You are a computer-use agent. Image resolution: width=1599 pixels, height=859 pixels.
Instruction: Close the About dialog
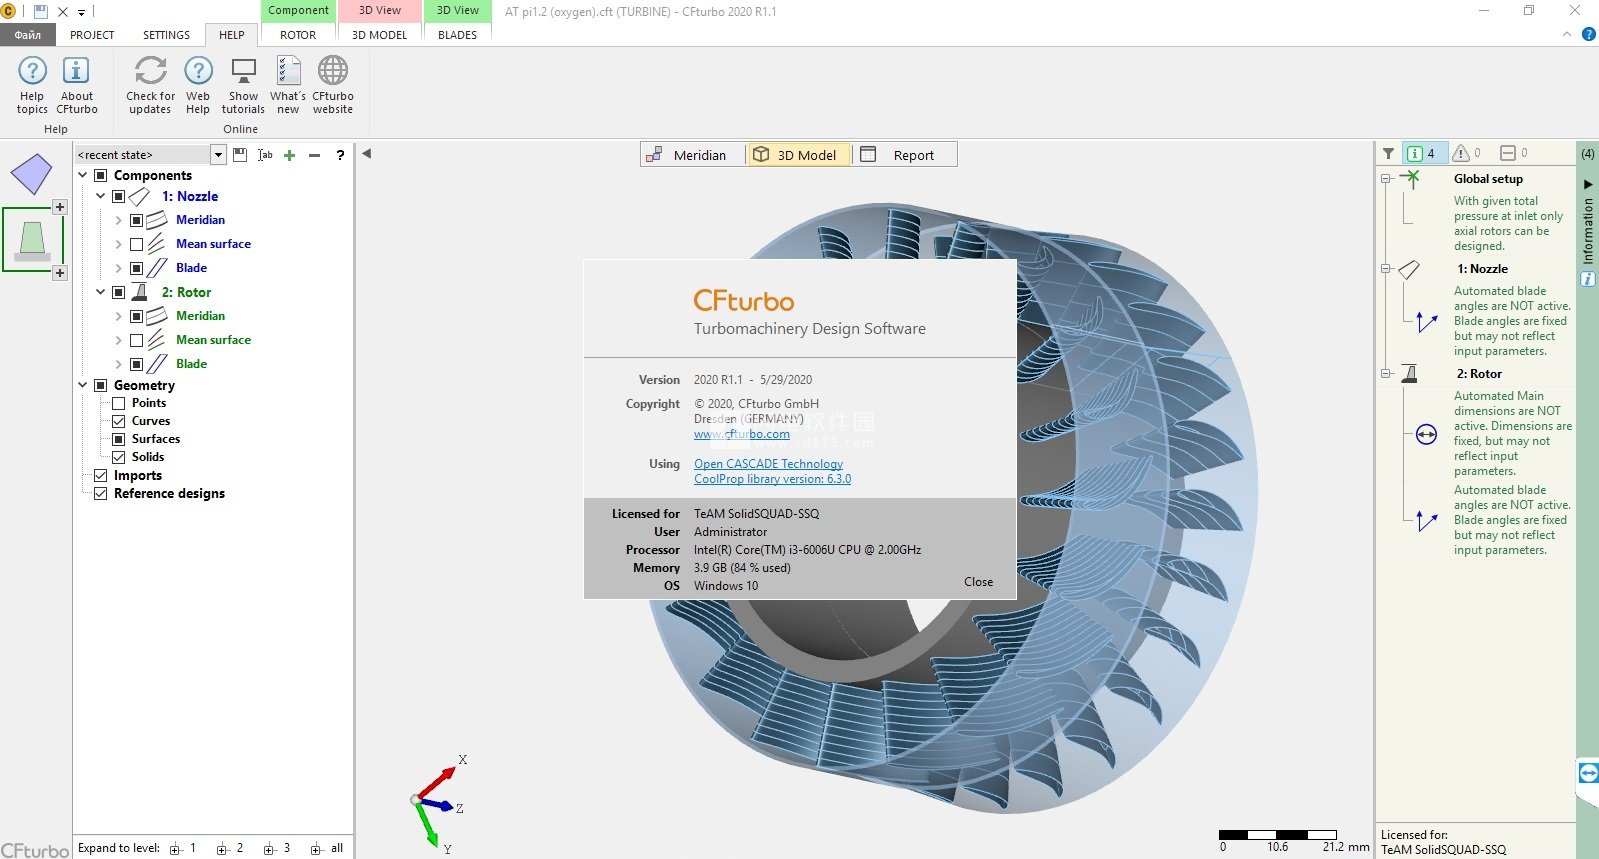tap(979, 582)
